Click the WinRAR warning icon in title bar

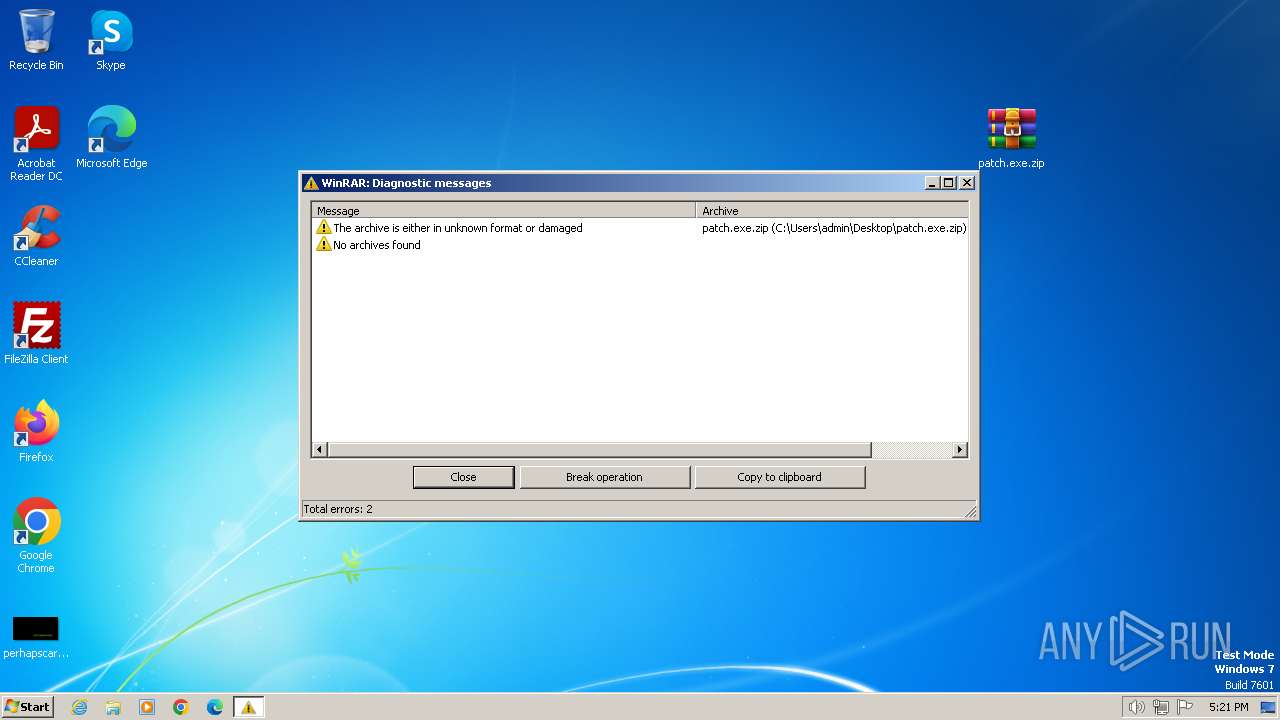tap(311, 183)
